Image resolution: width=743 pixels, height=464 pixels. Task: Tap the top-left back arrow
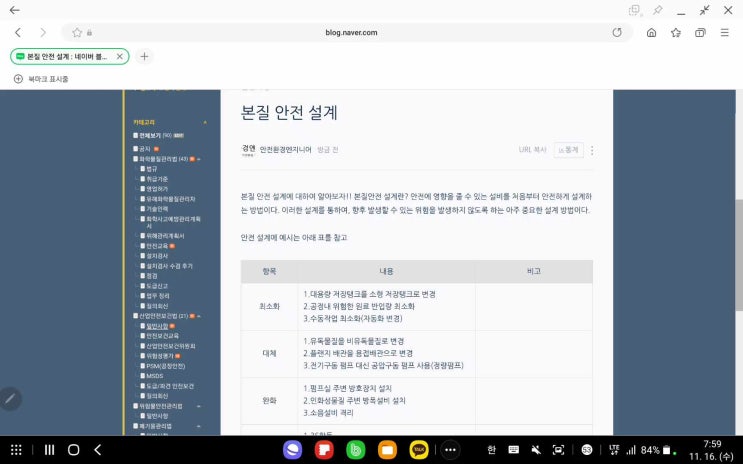[15, 10]
